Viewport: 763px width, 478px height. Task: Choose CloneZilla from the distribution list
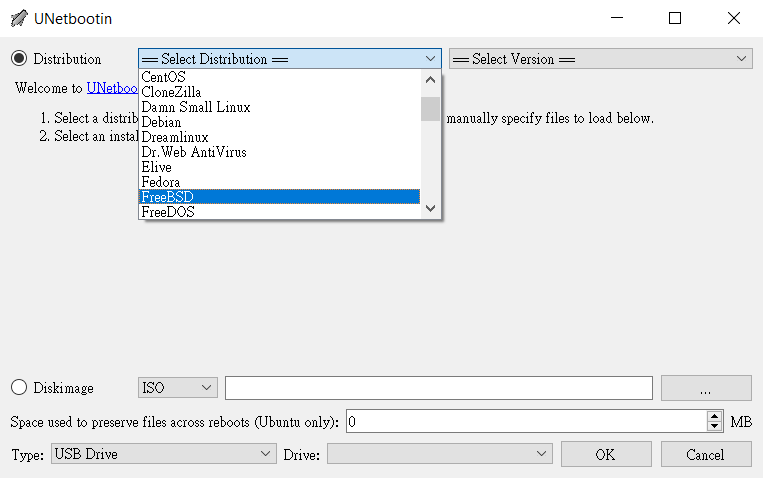pos(279,92)
